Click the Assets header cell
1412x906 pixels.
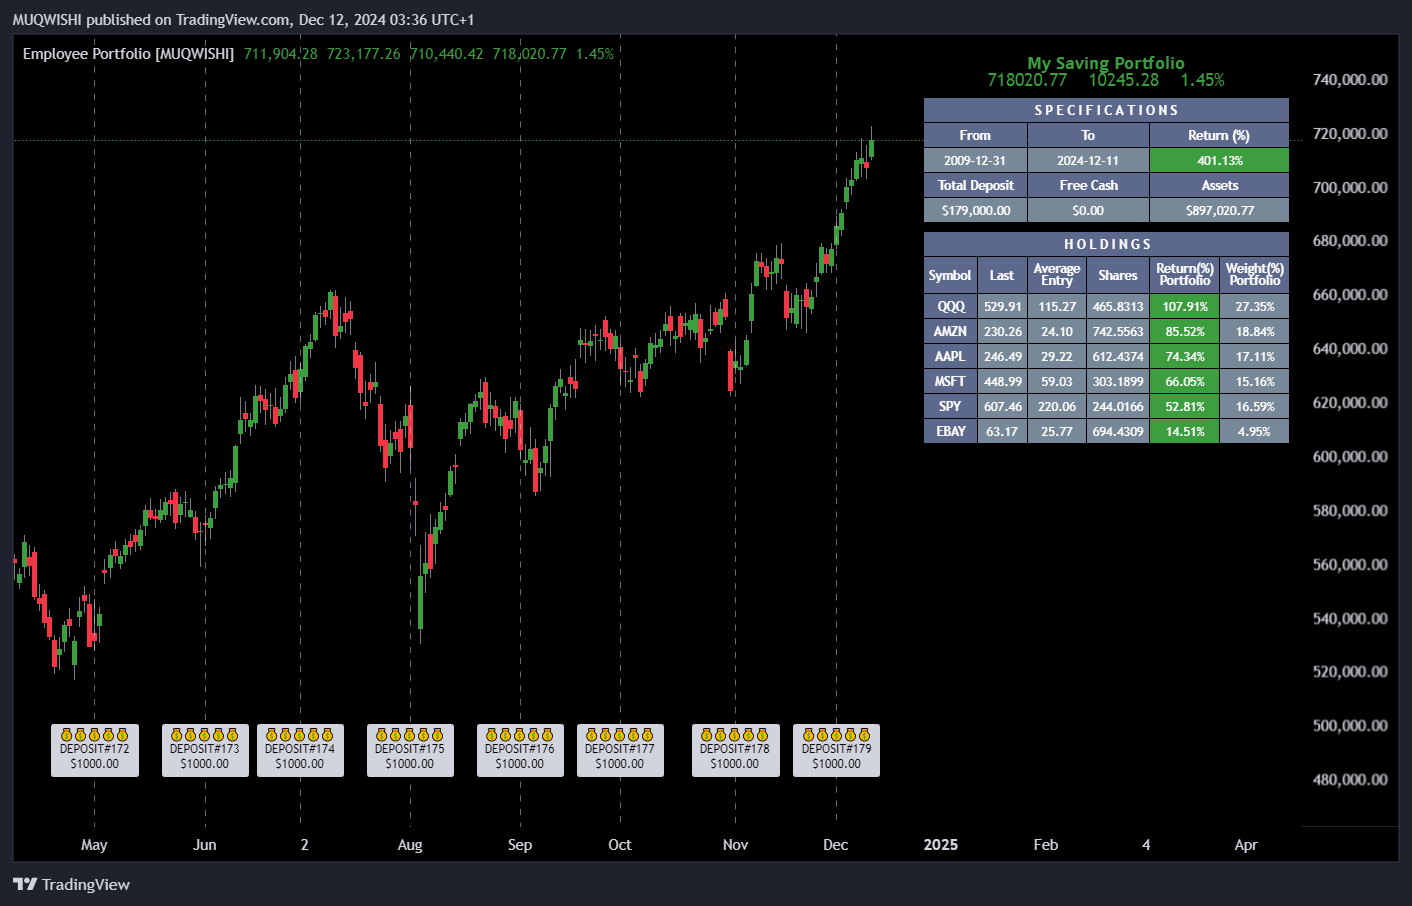click(x=1219, y=185)
